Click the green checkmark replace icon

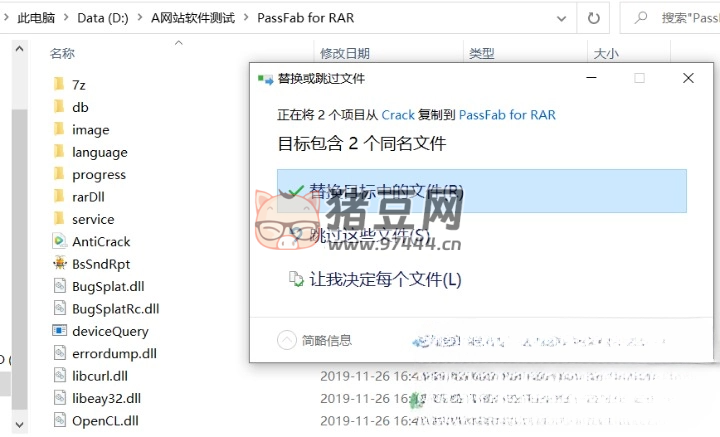tap(294, 190)
